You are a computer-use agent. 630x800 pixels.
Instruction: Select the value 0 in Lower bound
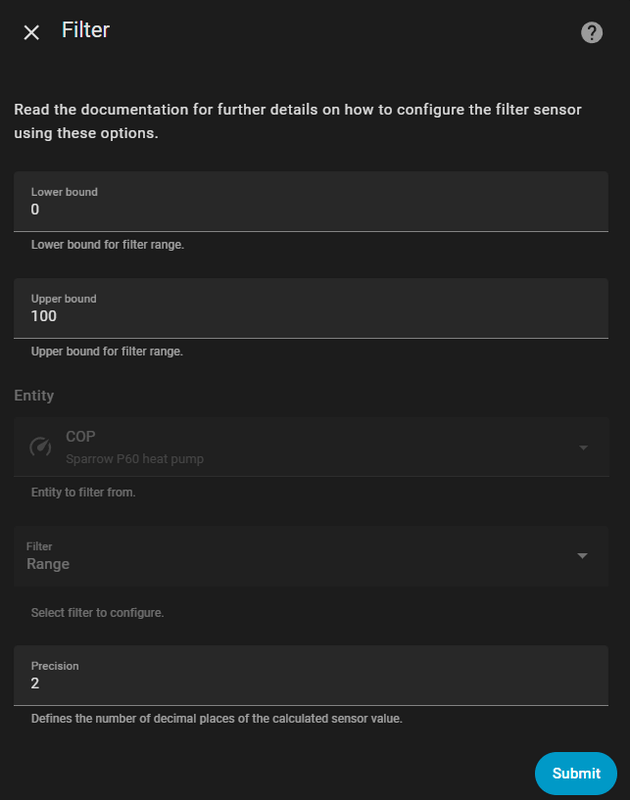pos(35,209)
